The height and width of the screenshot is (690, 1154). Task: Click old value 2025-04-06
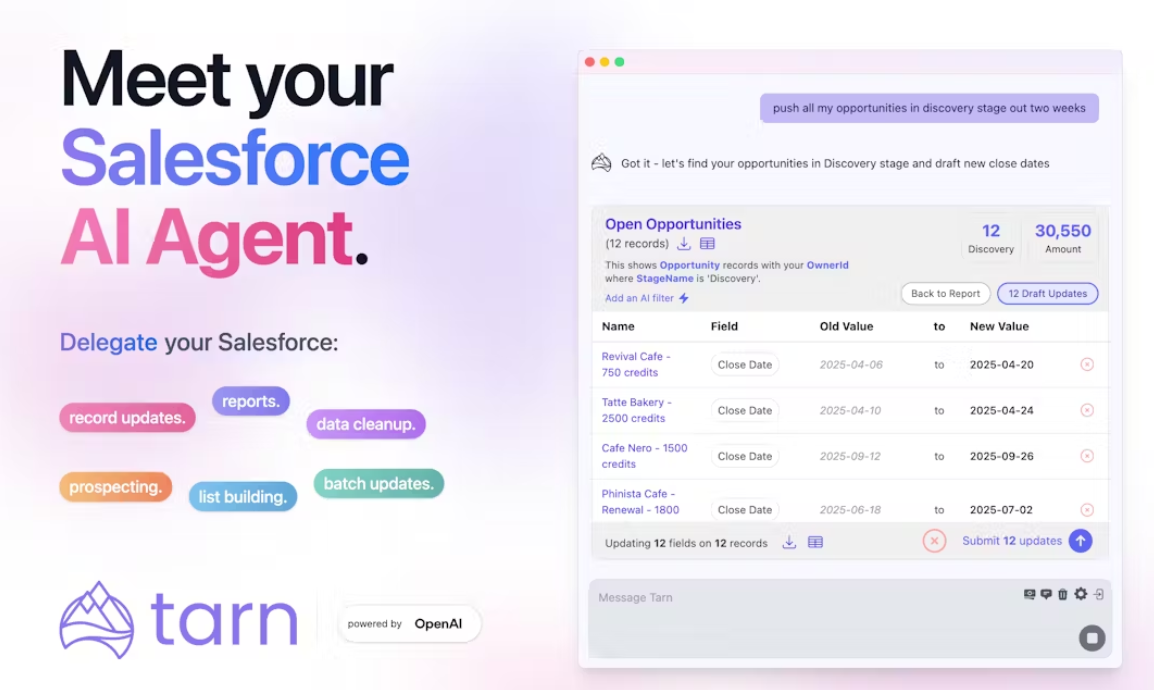851,364
